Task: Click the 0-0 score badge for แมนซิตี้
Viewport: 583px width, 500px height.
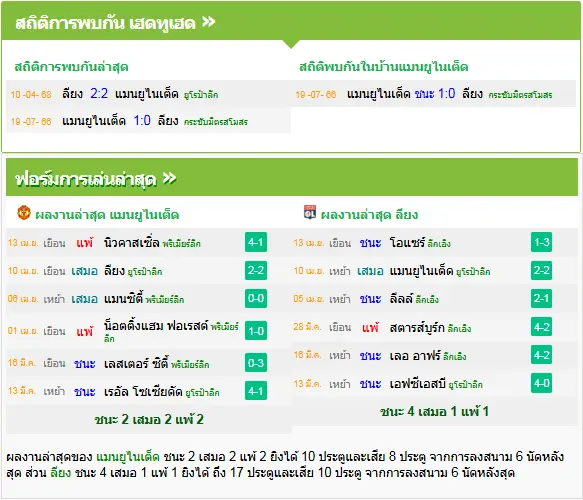Action: [x=256, y=298]
